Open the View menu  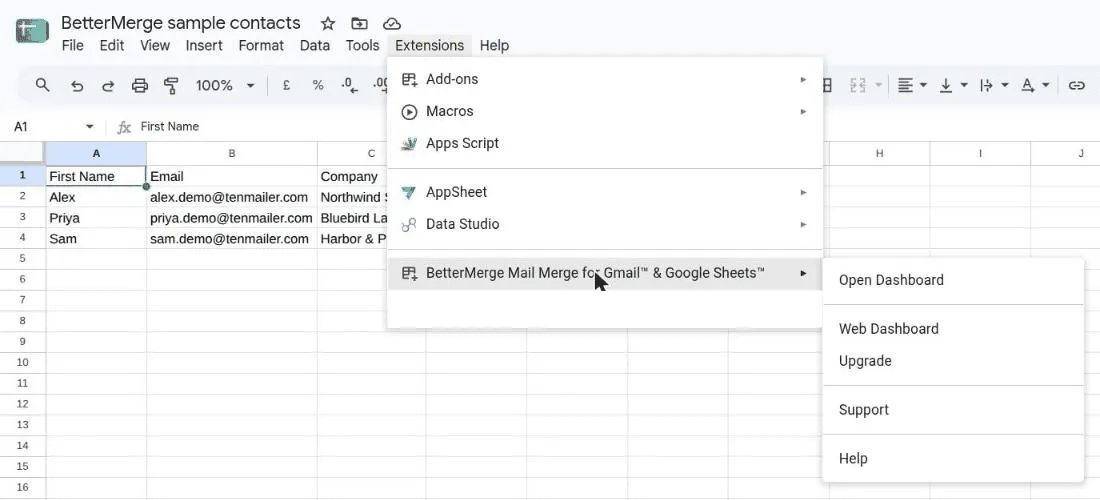pos(154,46)
